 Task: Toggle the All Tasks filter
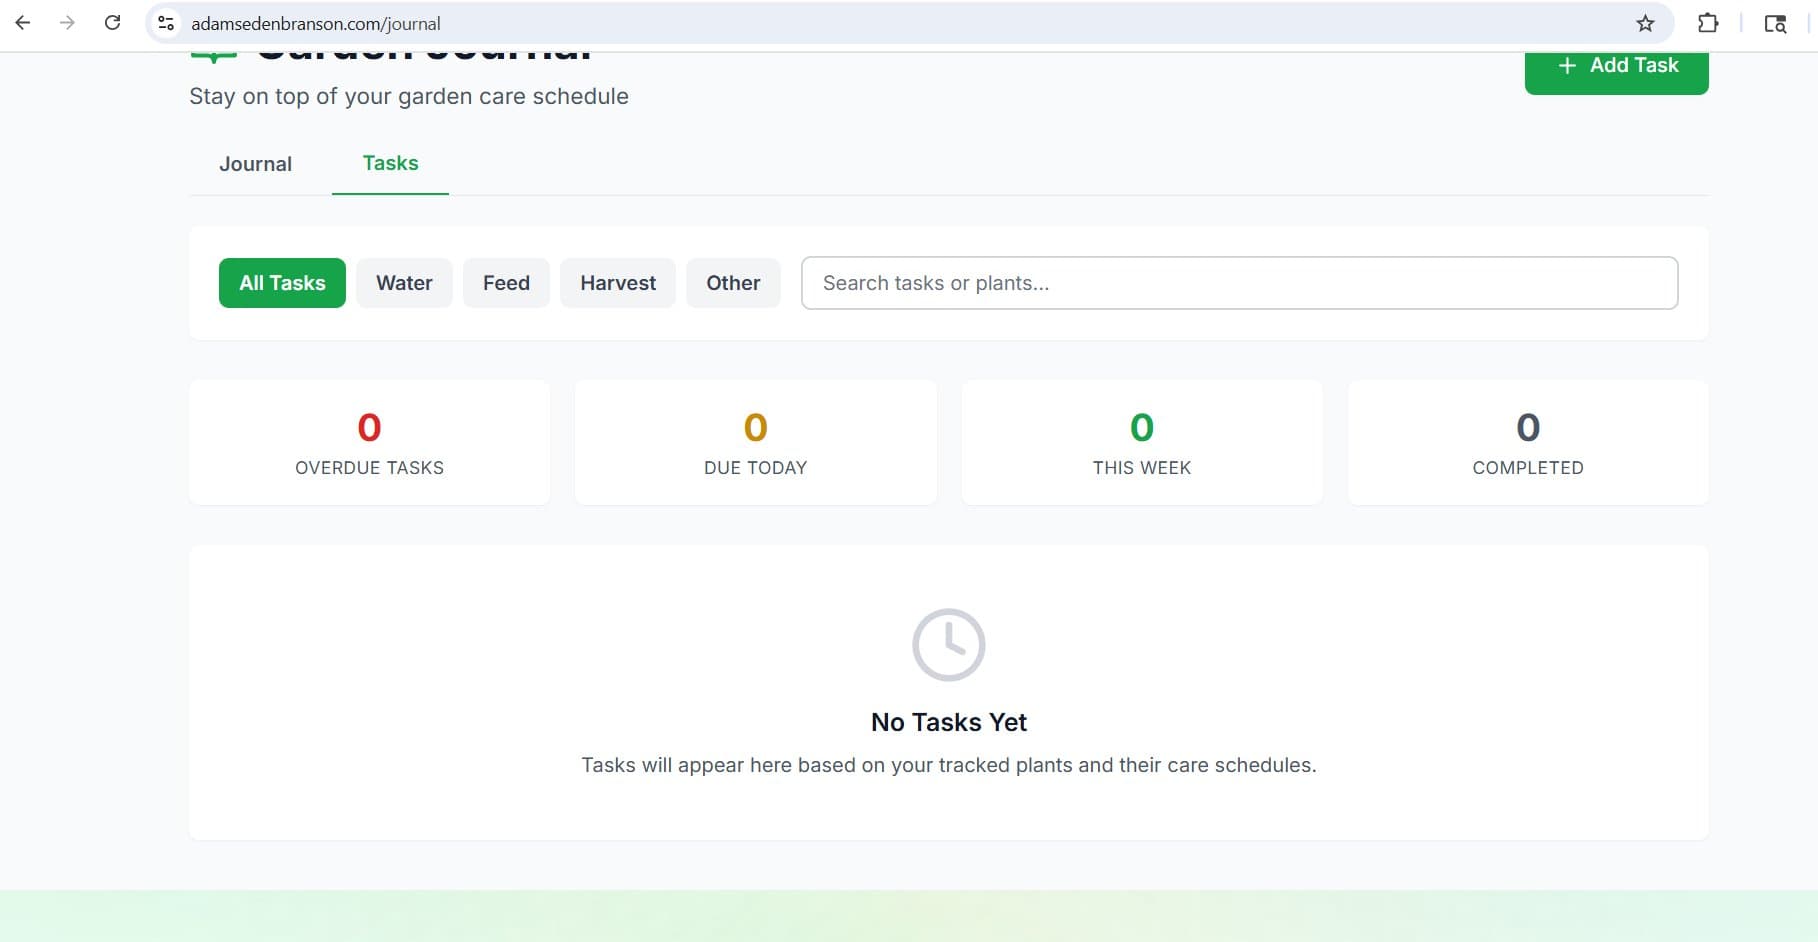[281, 282]
